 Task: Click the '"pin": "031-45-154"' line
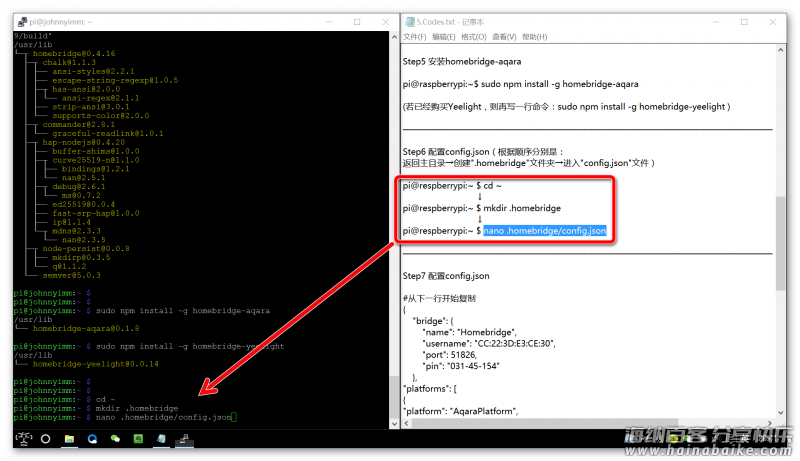tap(461, 366)
